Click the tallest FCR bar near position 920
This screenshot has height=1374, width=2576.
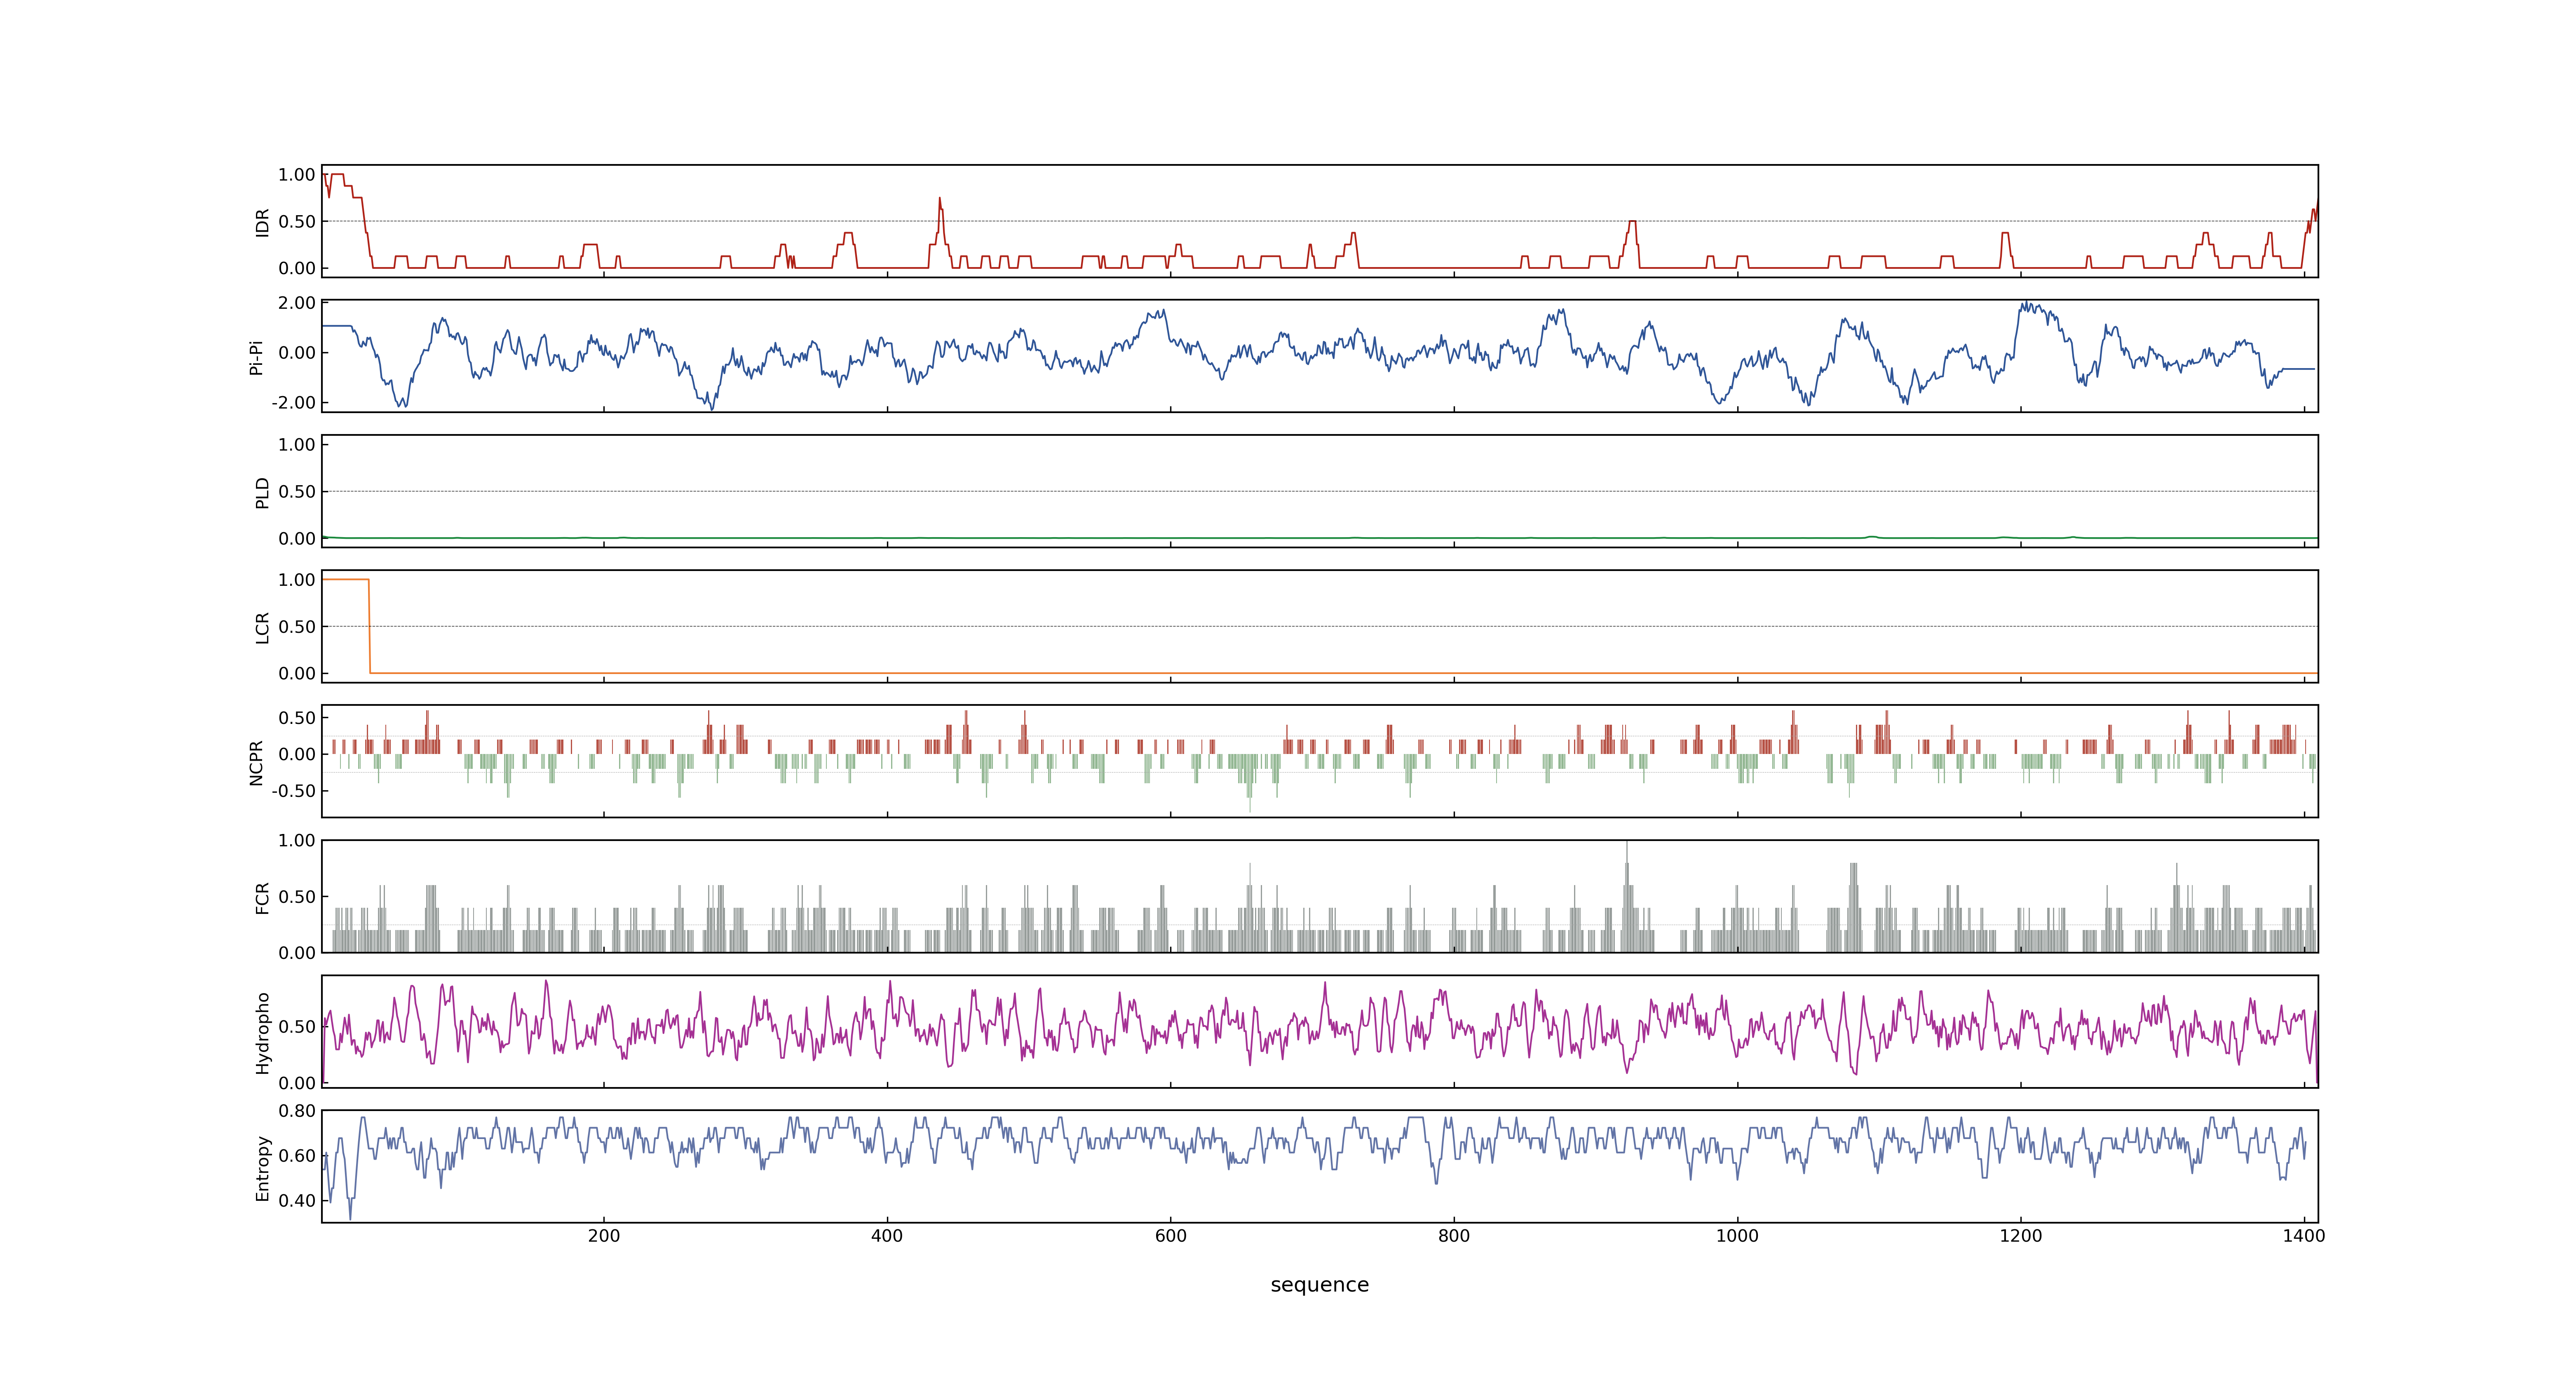click(1627, 896)
